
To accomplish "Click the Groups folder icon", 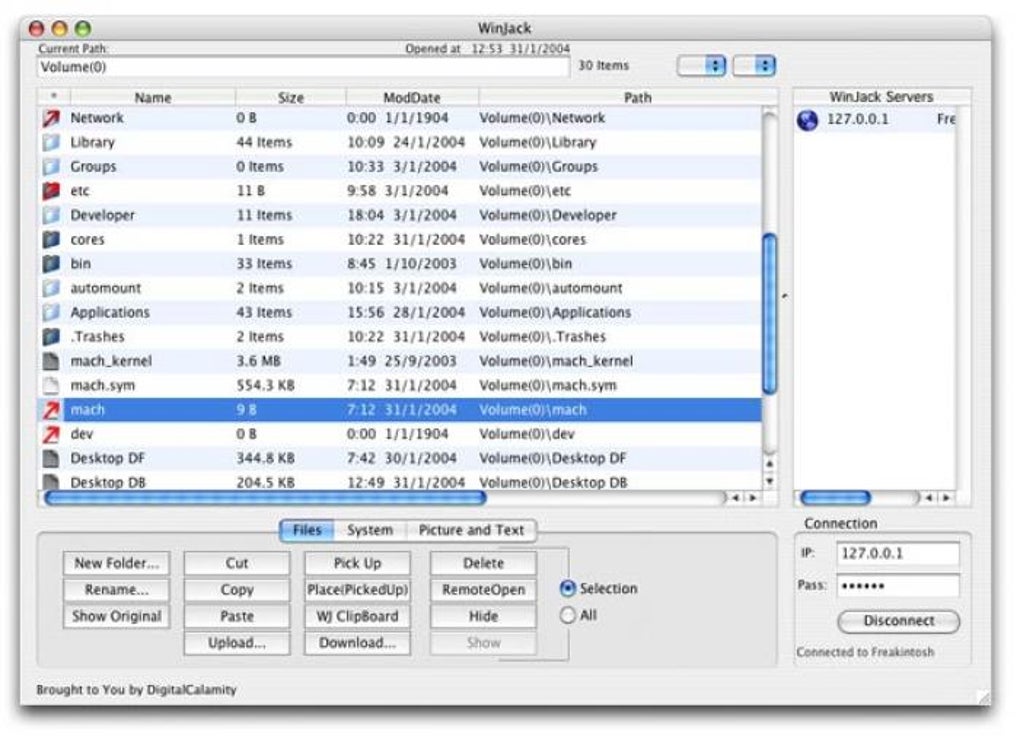I will [51, 167].
